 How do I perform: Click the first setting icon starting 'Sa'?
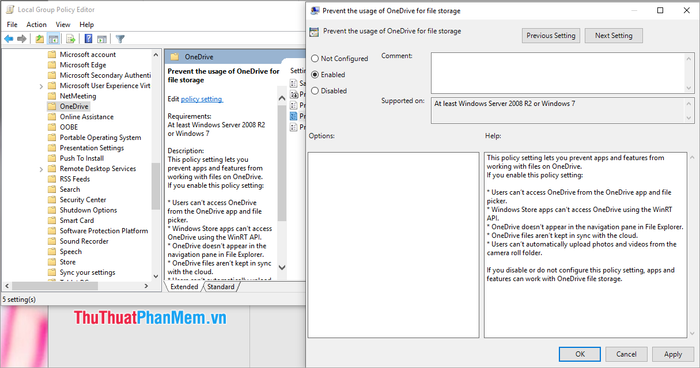tap(293, 83)
